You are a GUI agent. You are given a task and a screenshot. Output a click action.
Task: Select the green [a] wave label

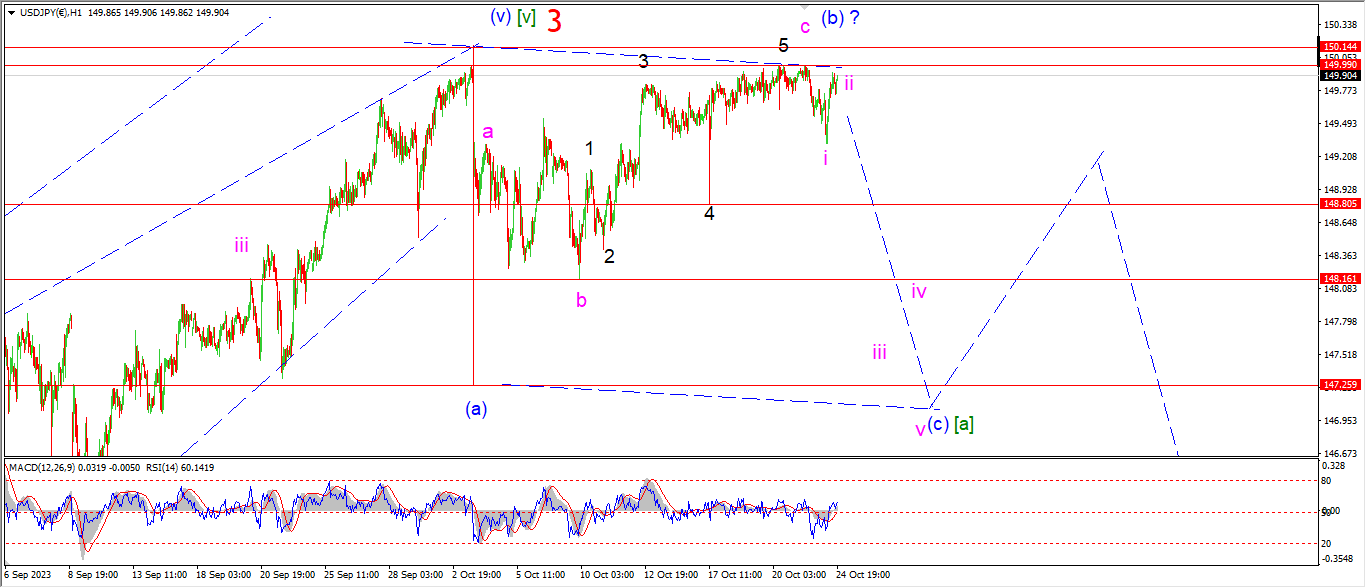click(963, 424)
